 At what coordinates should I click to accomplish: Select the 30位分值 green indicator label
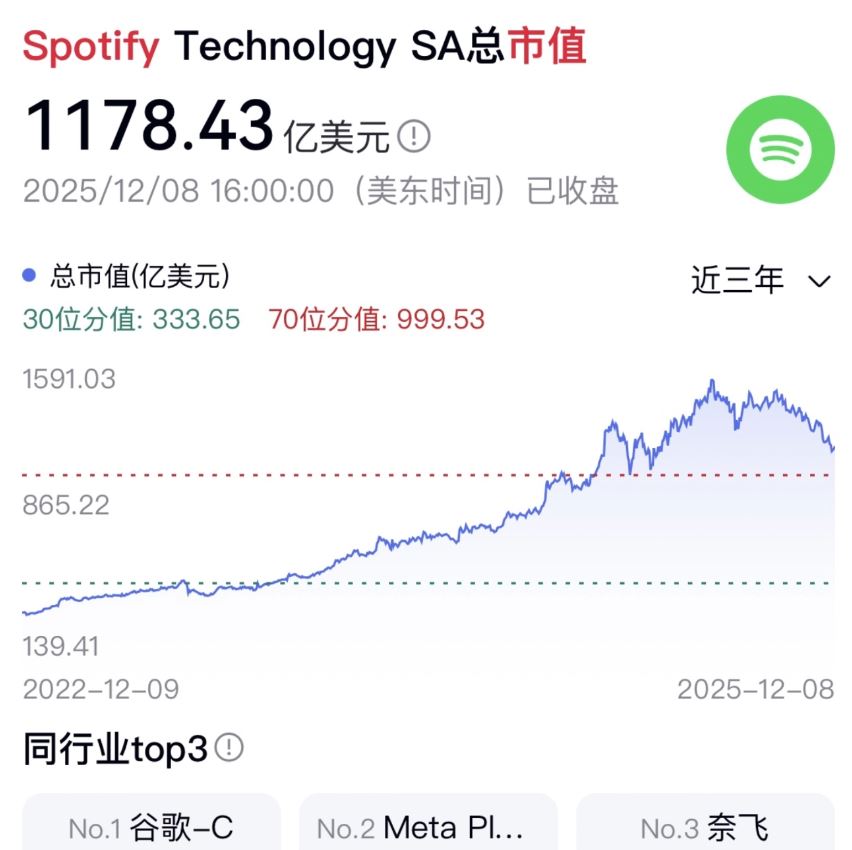point(131,319)
